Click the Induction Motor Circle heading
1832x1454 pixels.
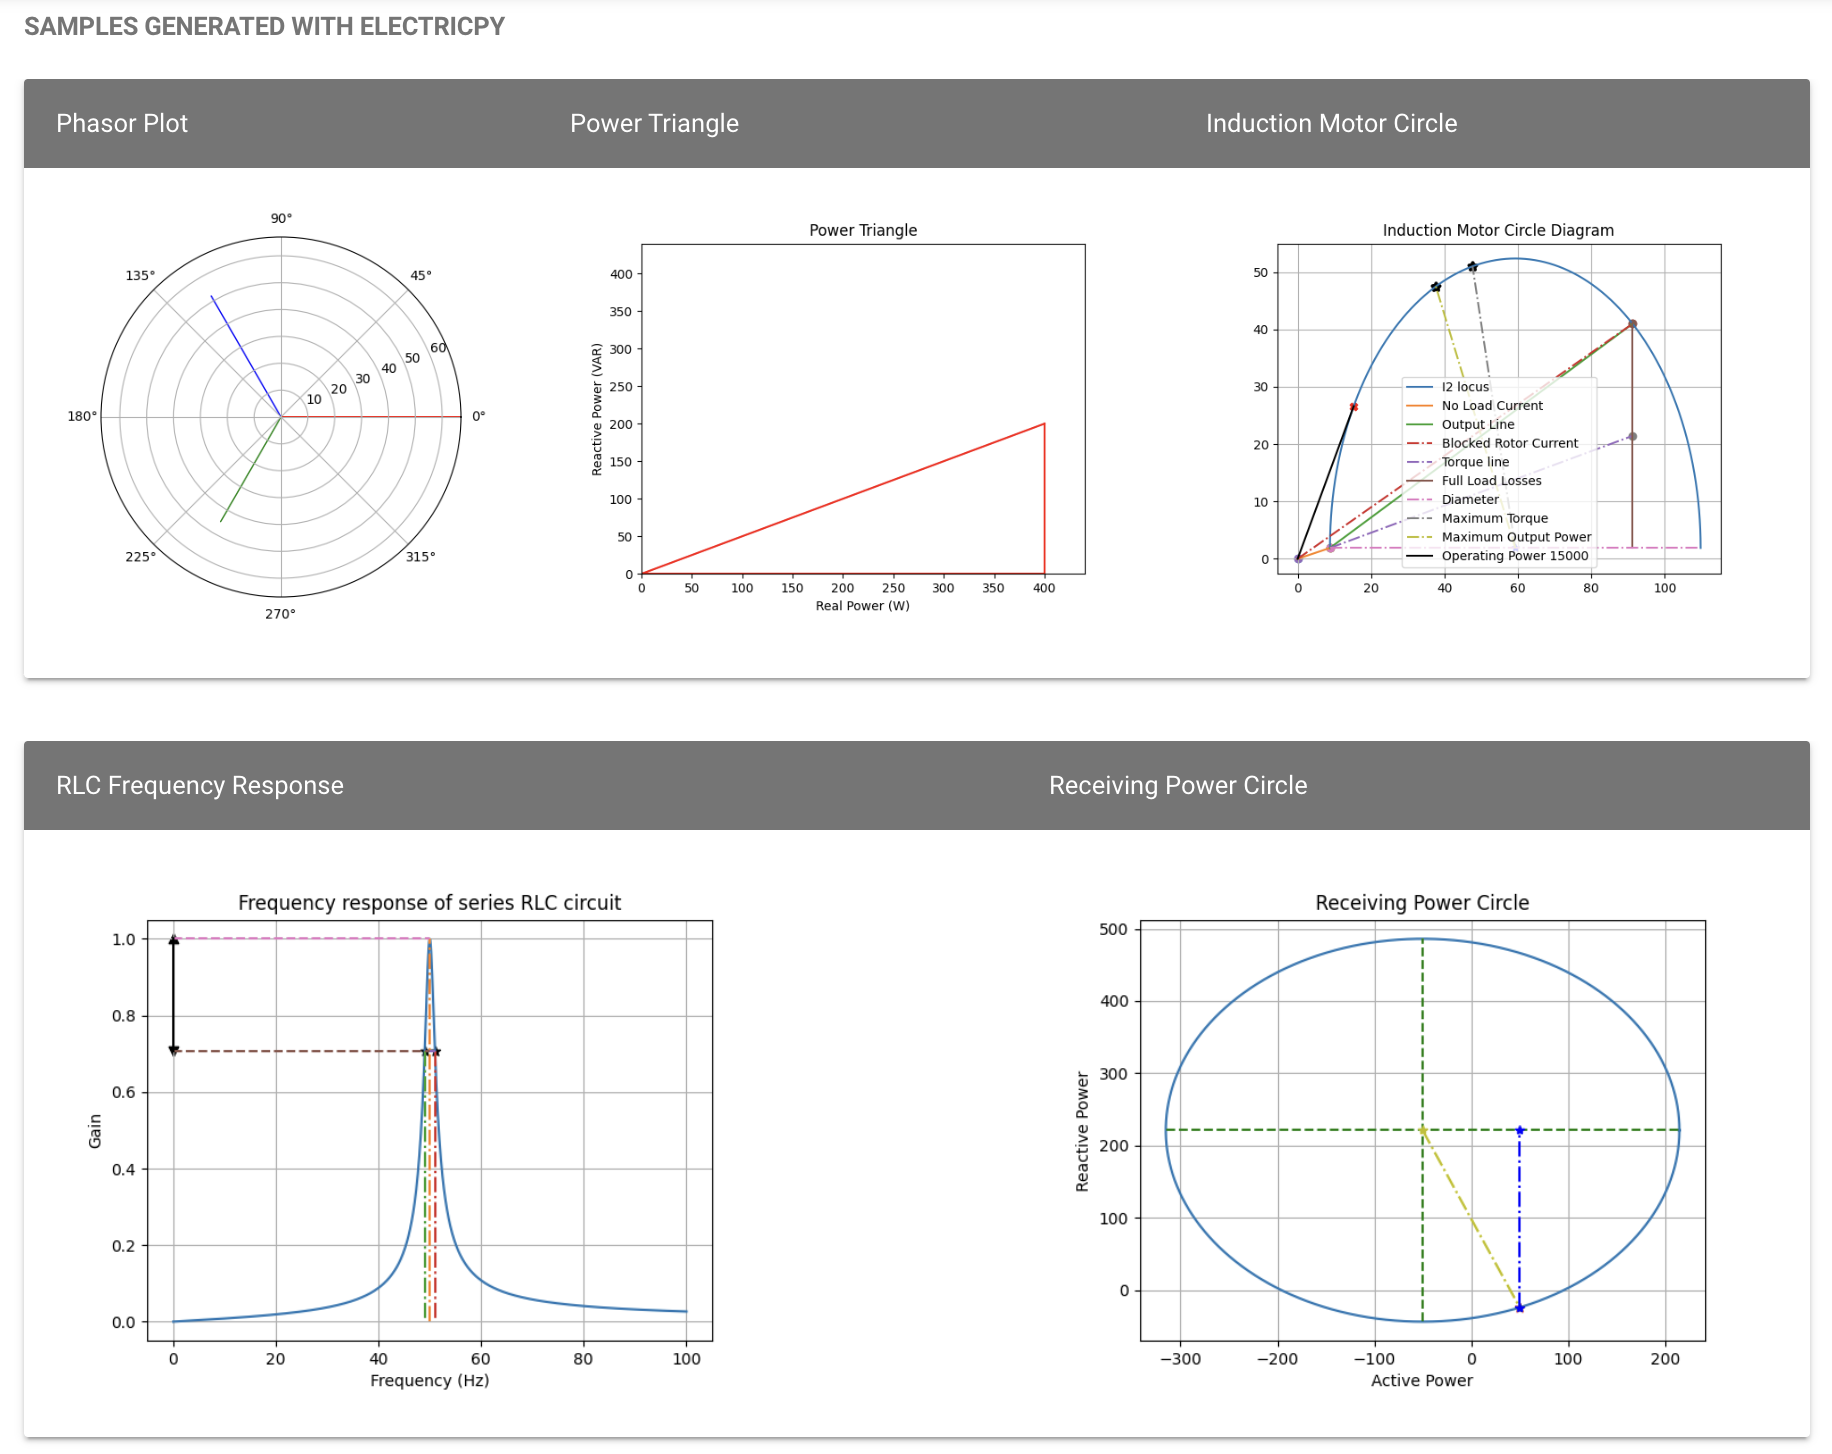point(1331,123)
